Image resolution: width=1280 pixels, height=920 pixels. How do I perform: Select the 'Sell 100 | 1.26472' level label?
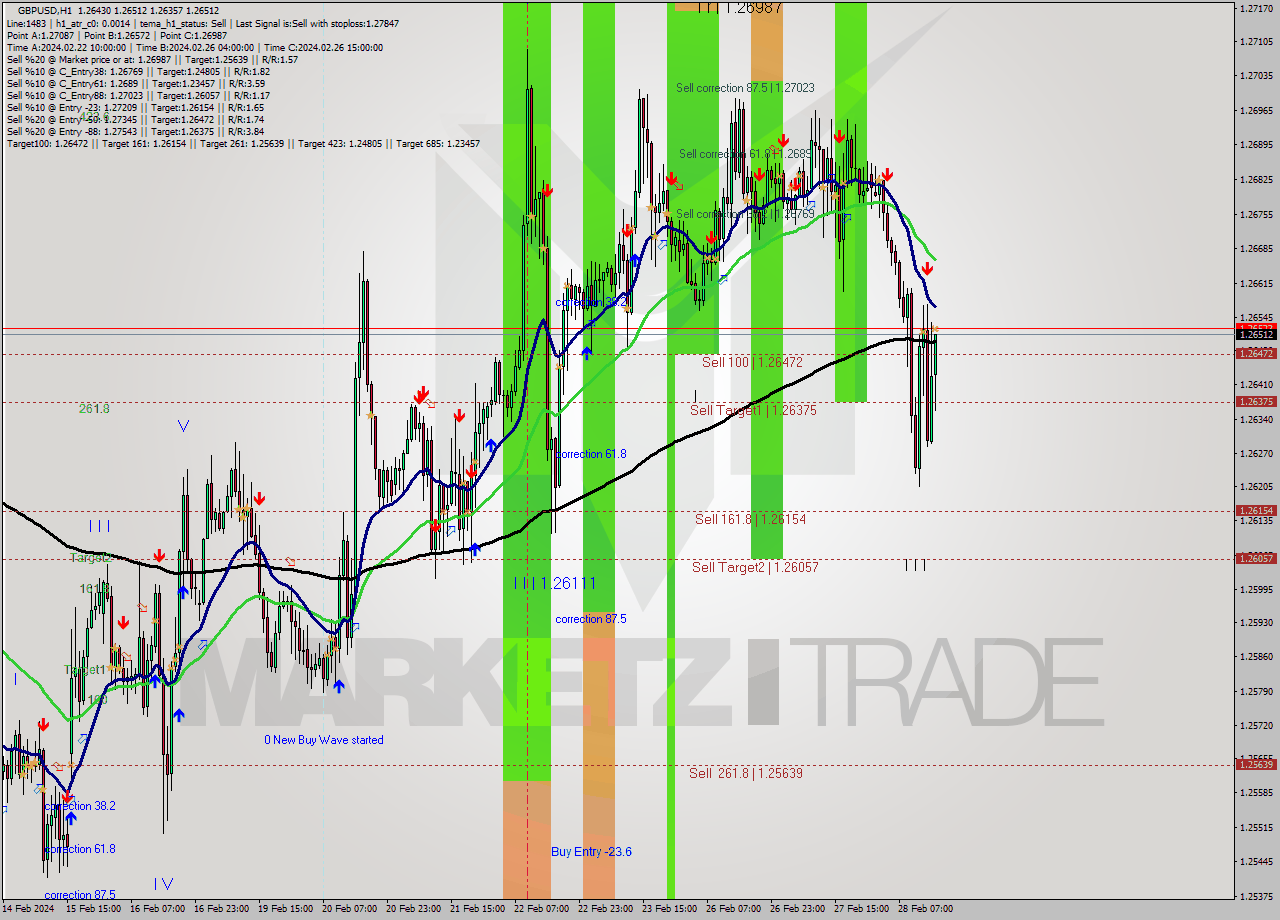pyautogui.click(x=752, y=362)
